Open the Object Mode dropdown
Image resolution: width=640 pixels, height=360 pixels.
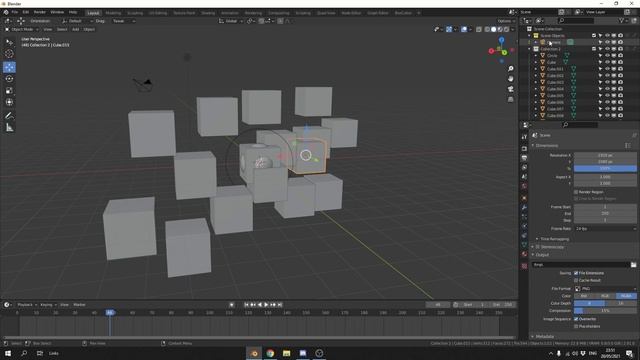[21, 29]
